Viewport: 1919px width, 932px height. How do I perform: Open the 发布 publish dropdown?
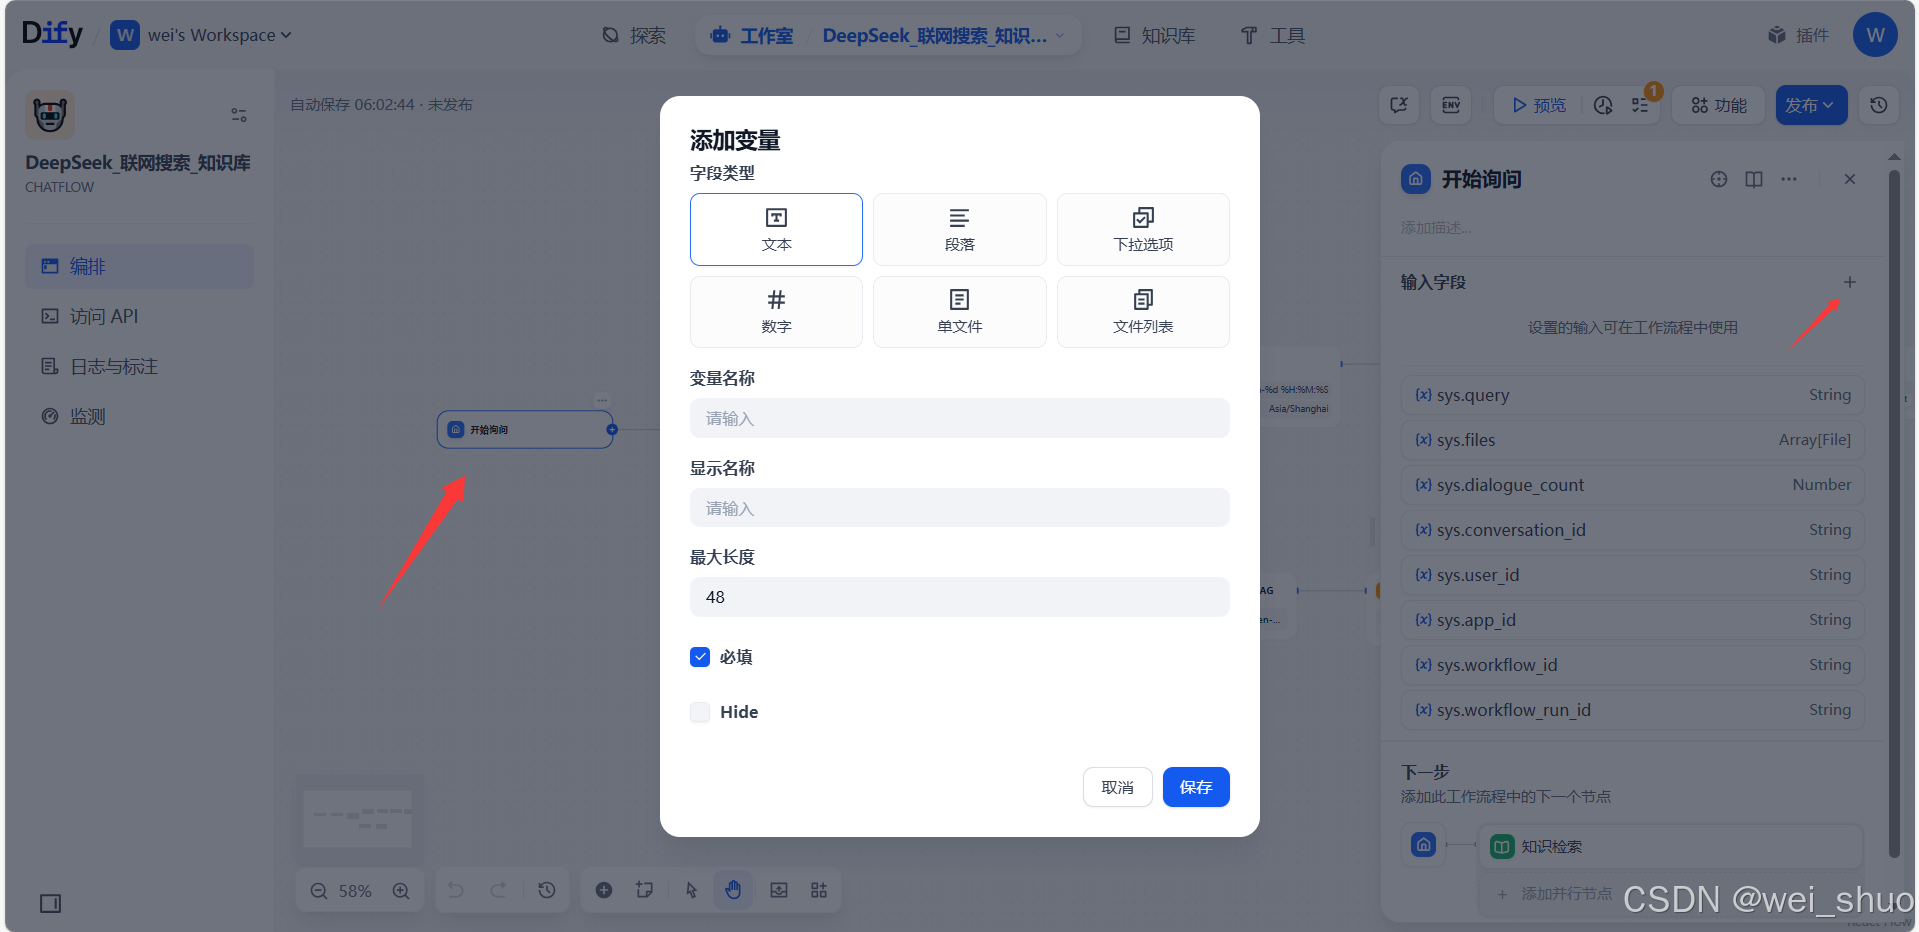[x=1810, y=105]
